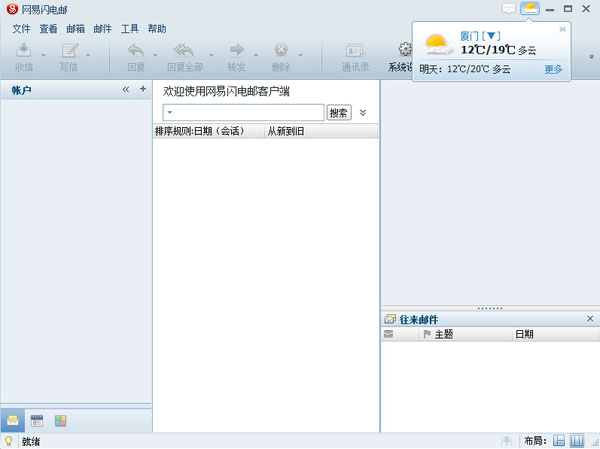
Task: Click the 往来邮件 panel title icon
Action: (x=390, y=319)
